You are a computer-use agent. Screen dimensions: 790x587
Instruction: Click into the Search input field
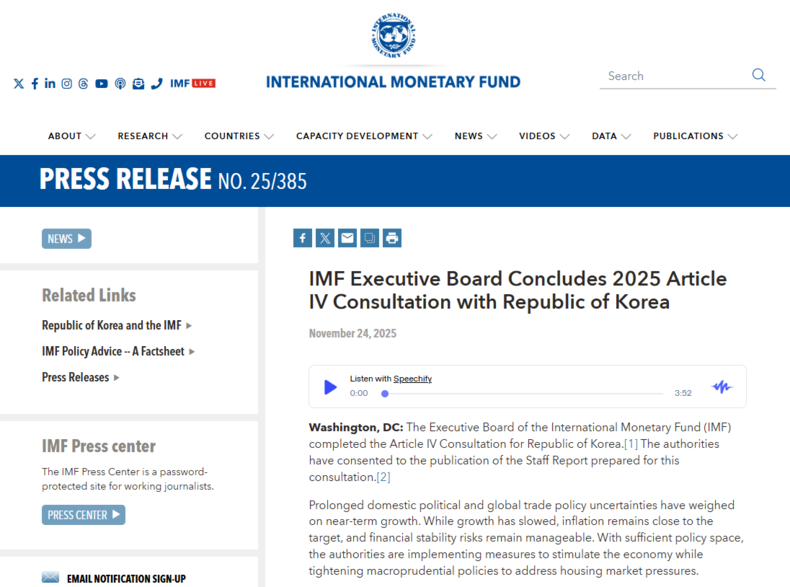[675, 76]
